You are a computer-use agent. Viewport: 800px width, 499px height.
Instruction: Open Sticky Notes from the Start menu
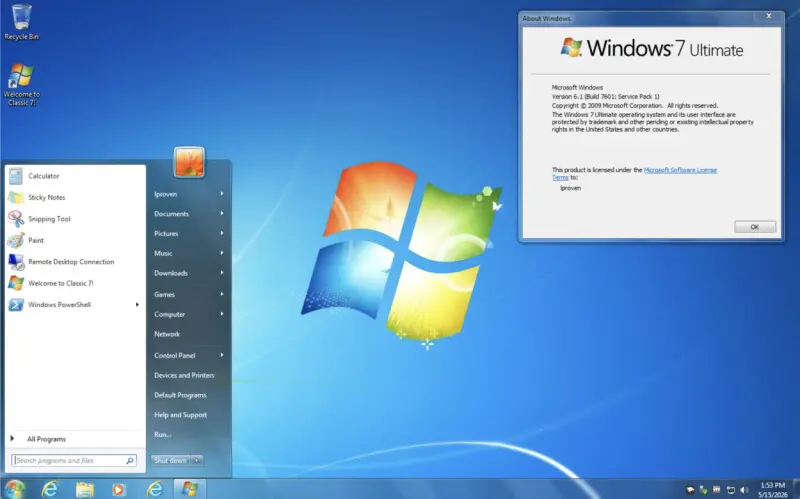coord(76,197)
